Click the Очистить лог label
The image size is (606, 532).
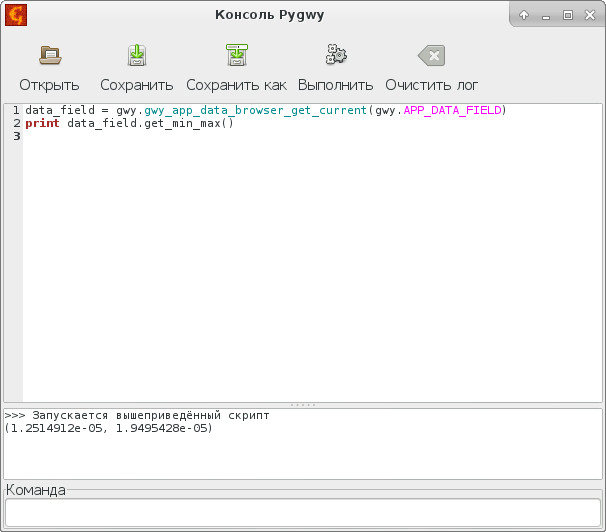pyautogui.click(x=431, y=85)
